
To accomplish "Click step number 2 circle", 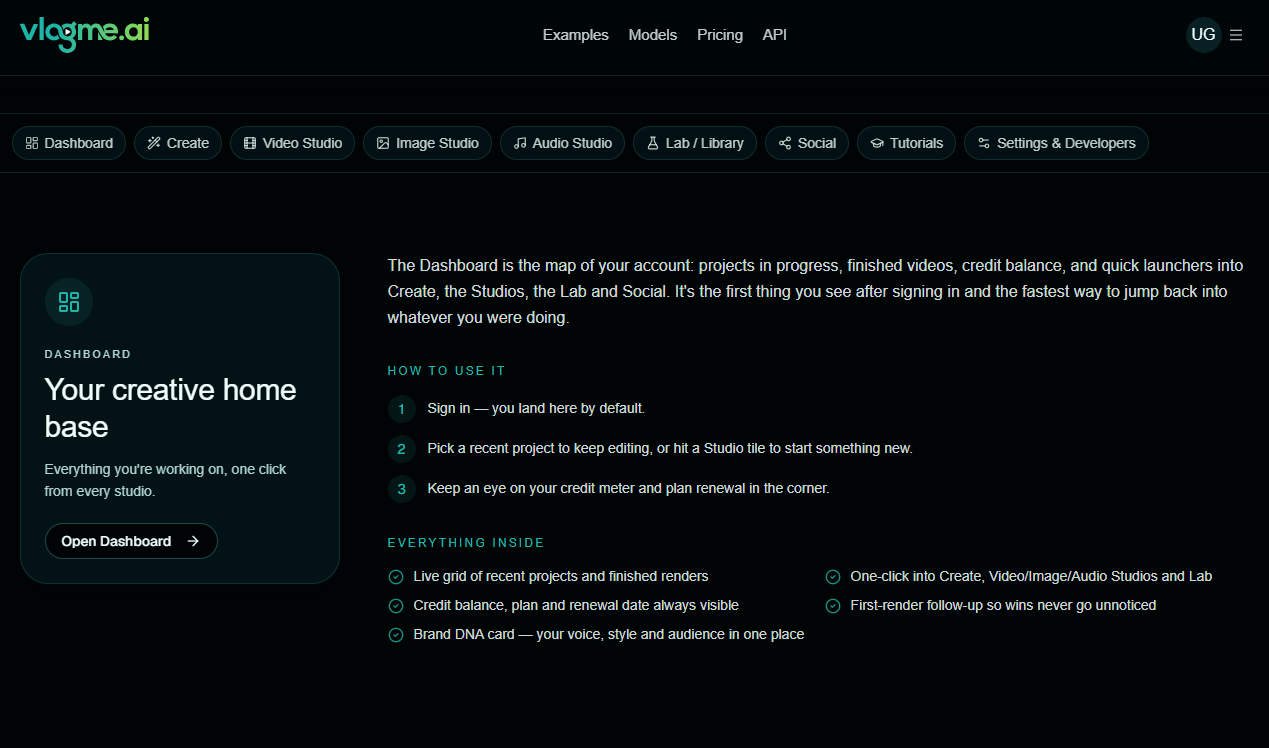I will click(401, 449).
